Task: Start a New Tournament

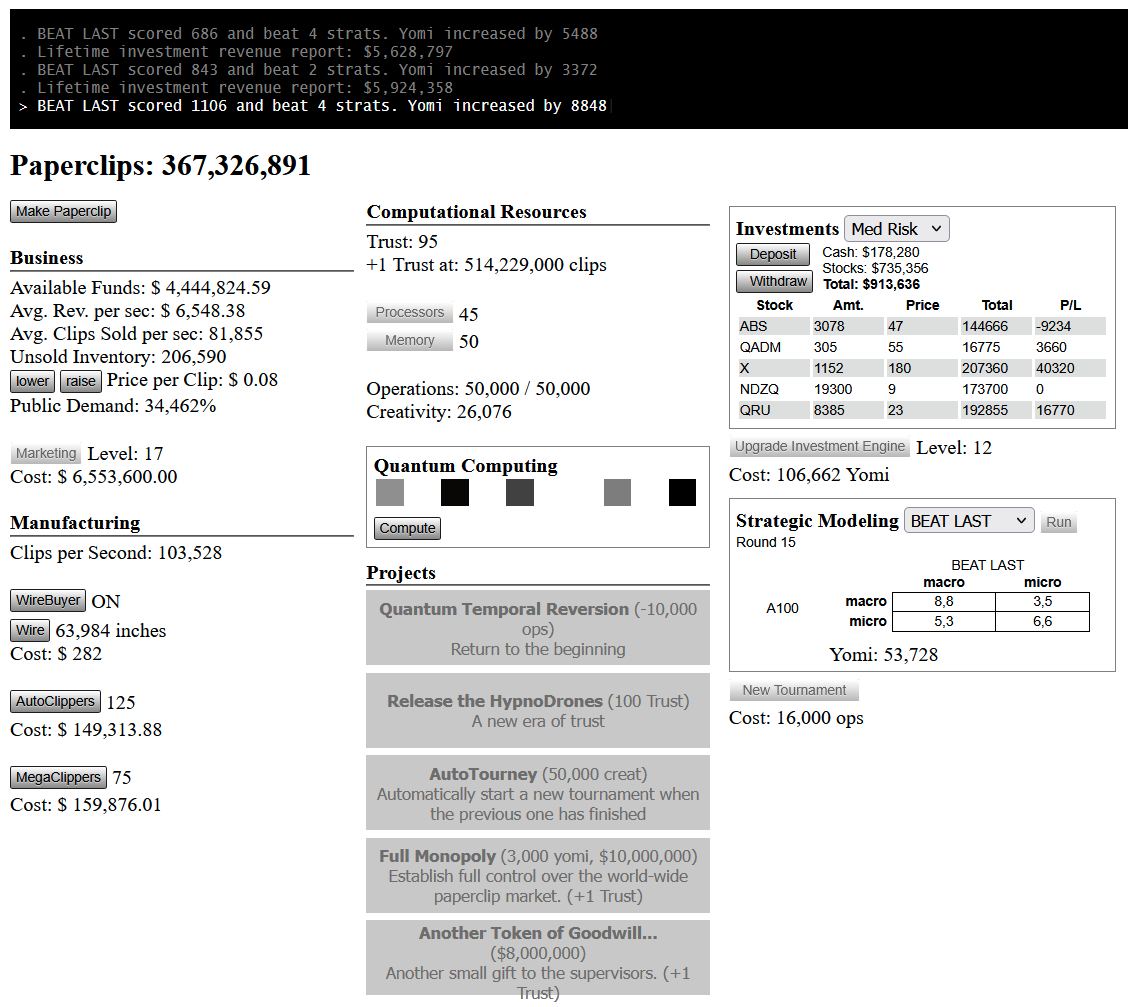Action: tap(794, 690)
